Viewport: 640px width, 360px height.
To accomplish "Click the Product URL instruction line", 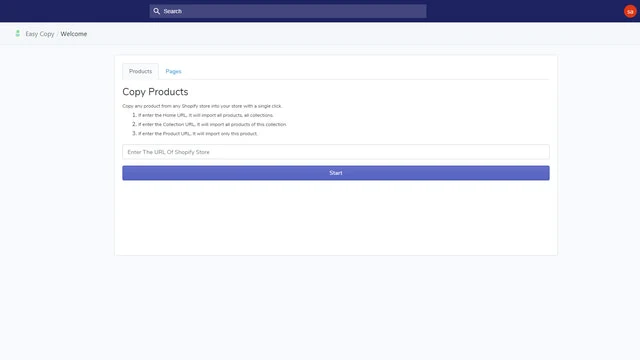I will (198, 133).
